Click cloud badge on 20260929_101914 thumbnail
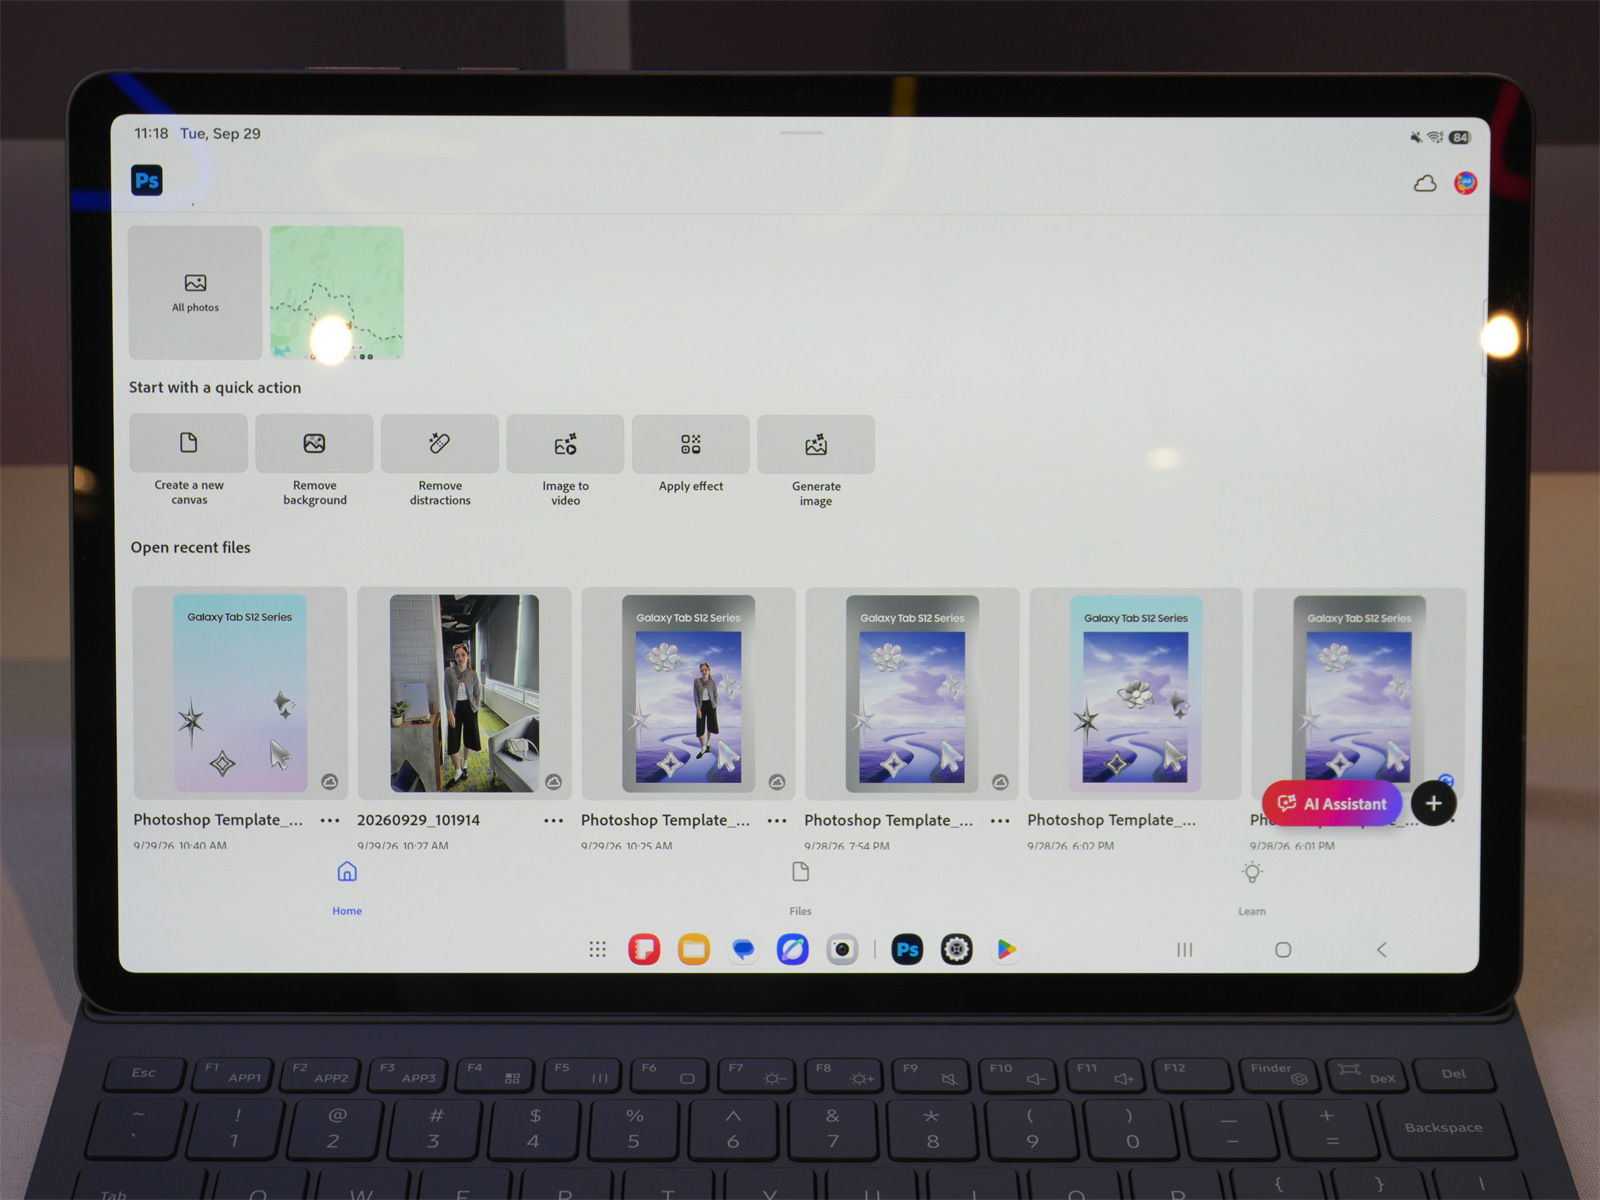The width and height of the screenshot is (1600, 1200). coord(553,782)
